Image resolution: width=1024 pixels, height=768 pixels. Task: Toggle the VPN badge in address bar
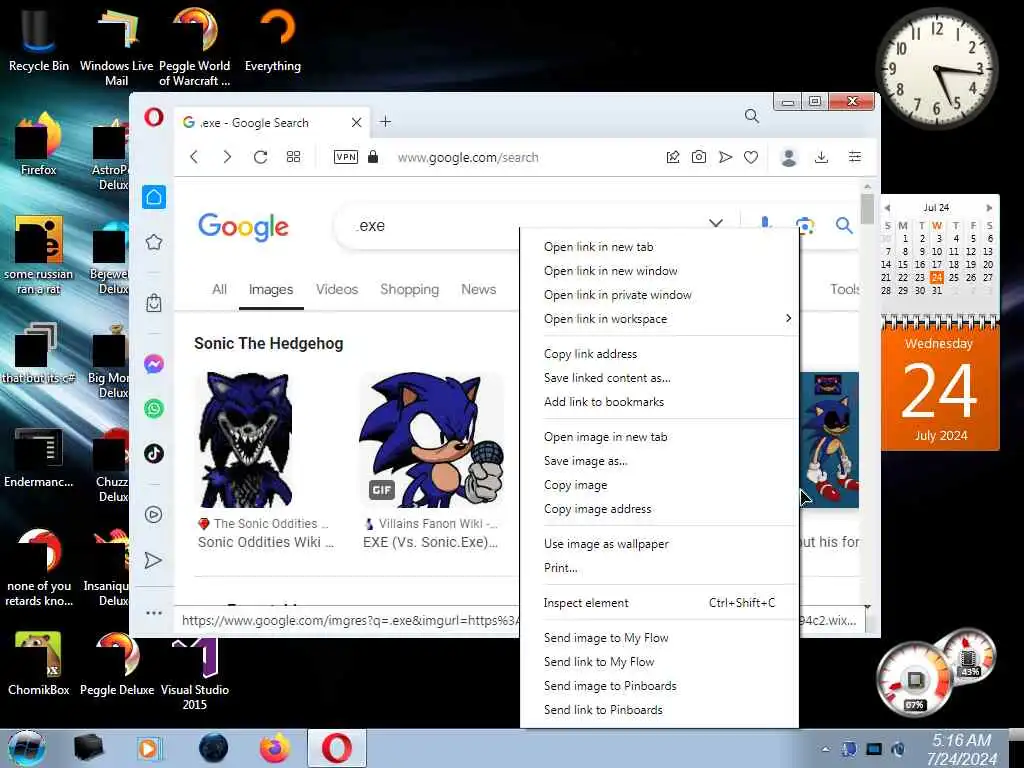(345, 157)
